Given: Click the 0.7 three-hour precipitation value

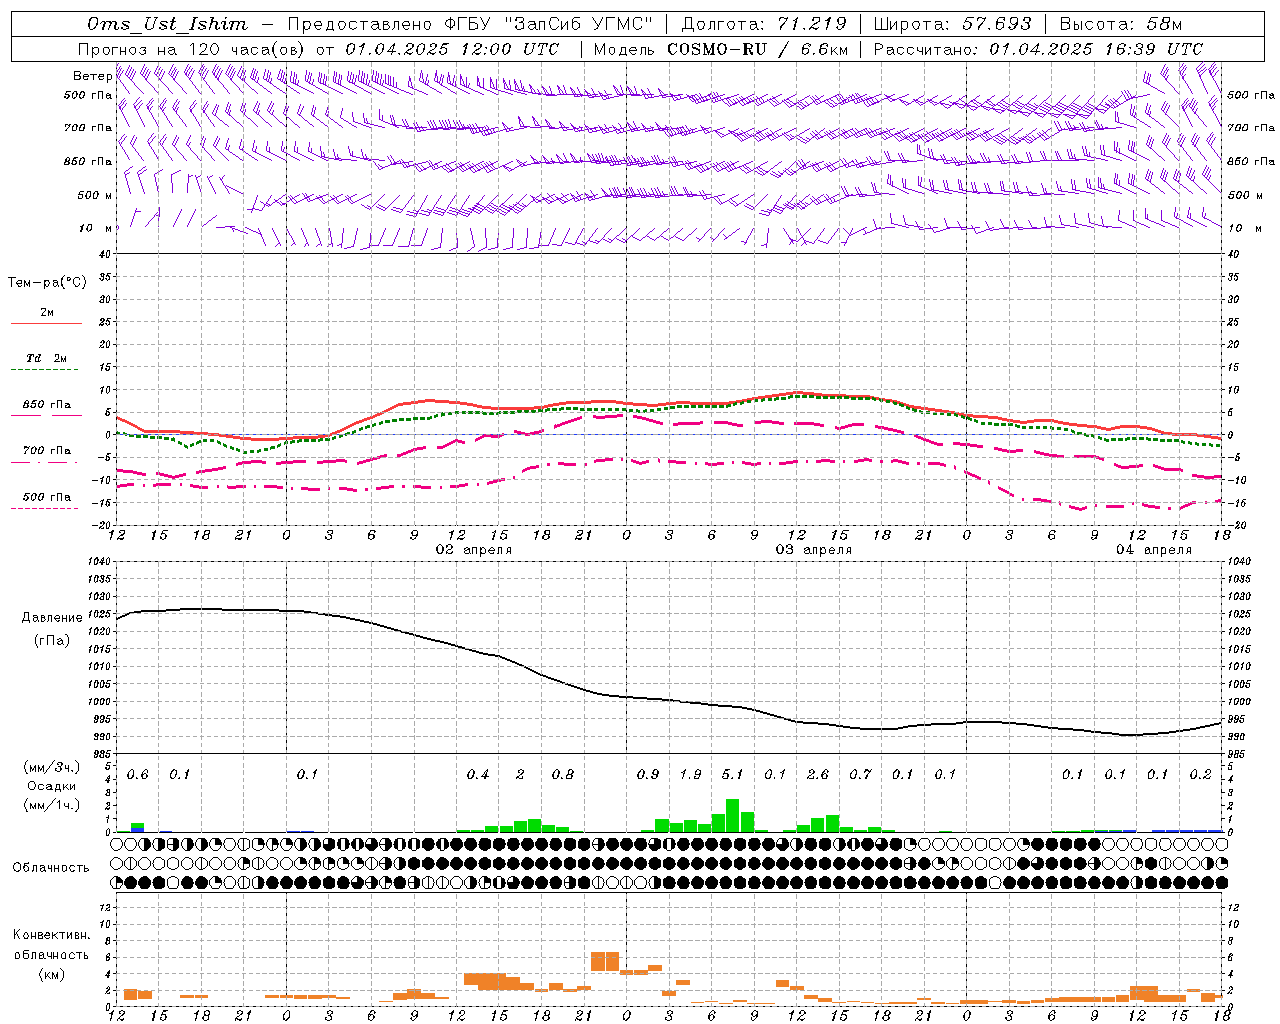Looking at the screenshot, I should 860,774.
